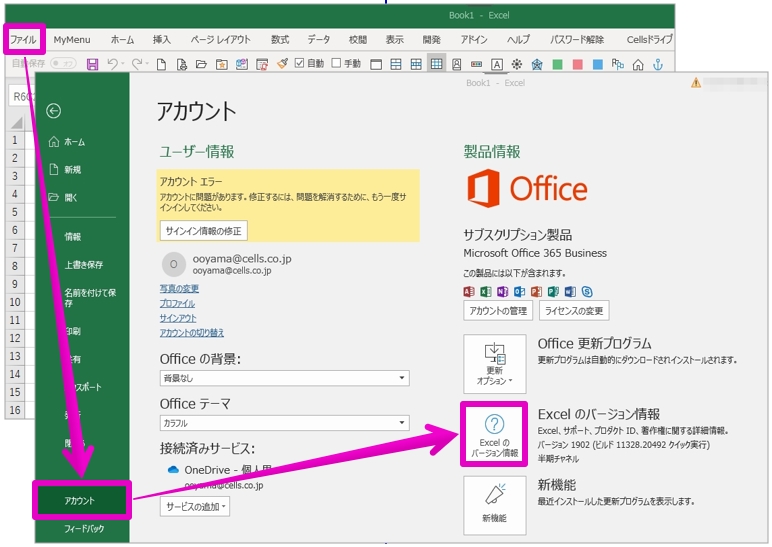Open the Office テーマ dropdown showing カラフル
Screen dimensions: 772x547
click(x=285, y=423)
